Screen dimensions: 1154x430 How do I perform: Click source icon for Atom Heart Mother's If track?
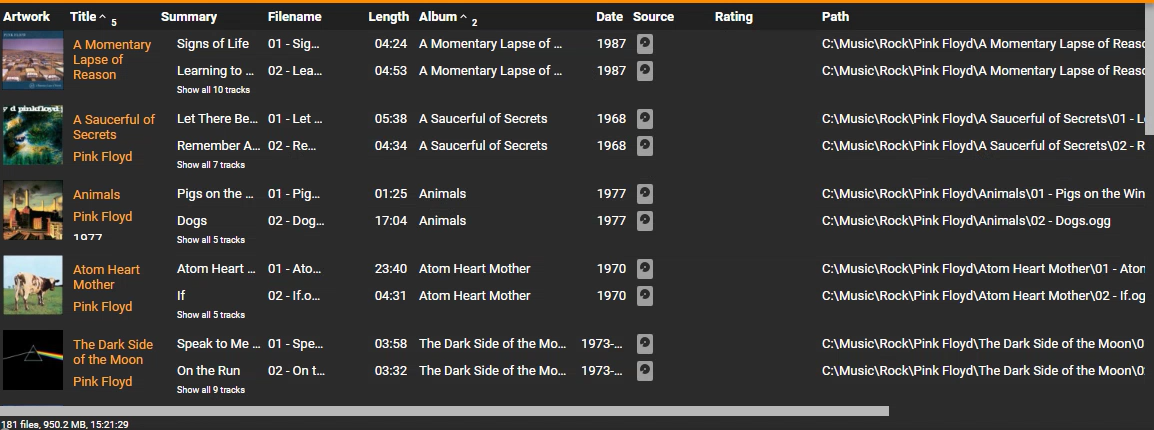pos(646,296)
